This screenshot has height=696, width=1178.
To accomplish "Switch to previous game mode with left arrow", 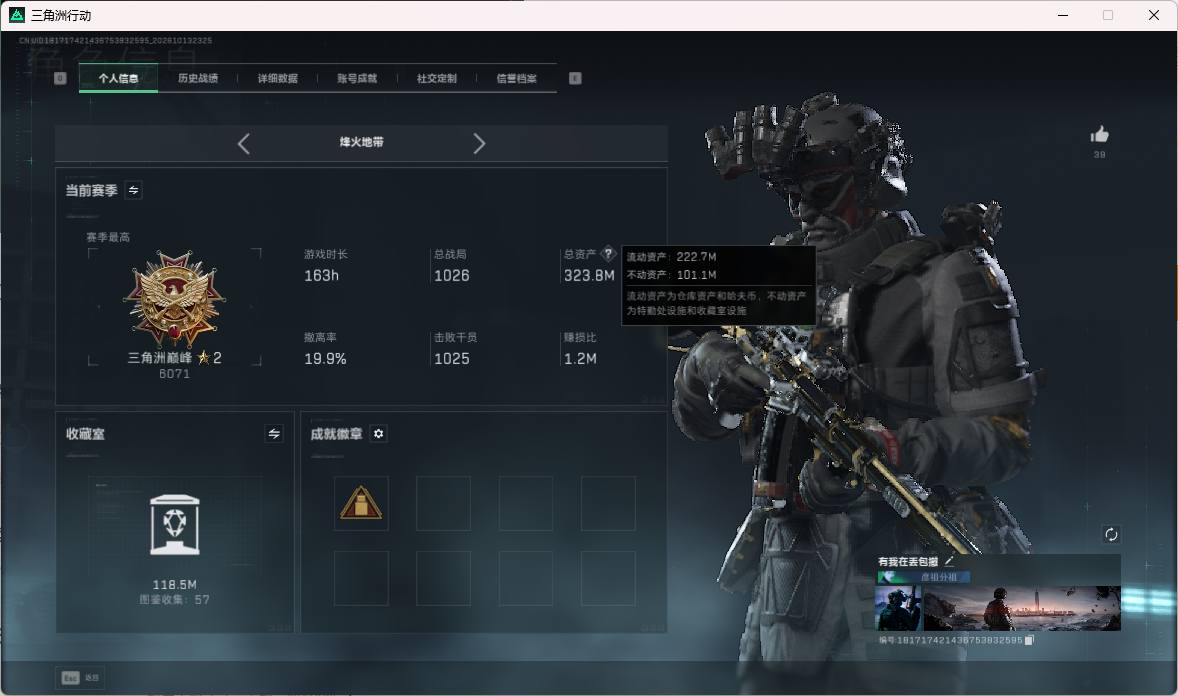I will (243, 144).
